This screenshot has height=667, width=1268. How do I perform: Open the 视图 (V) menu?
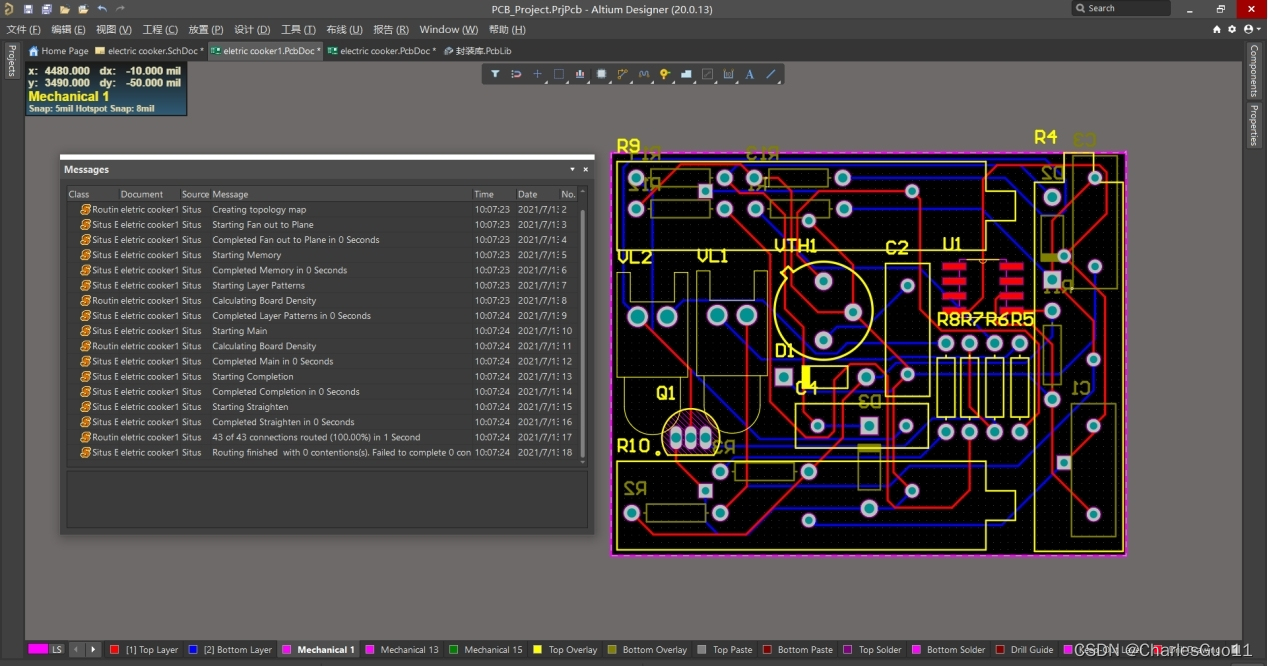click(113, 30)
